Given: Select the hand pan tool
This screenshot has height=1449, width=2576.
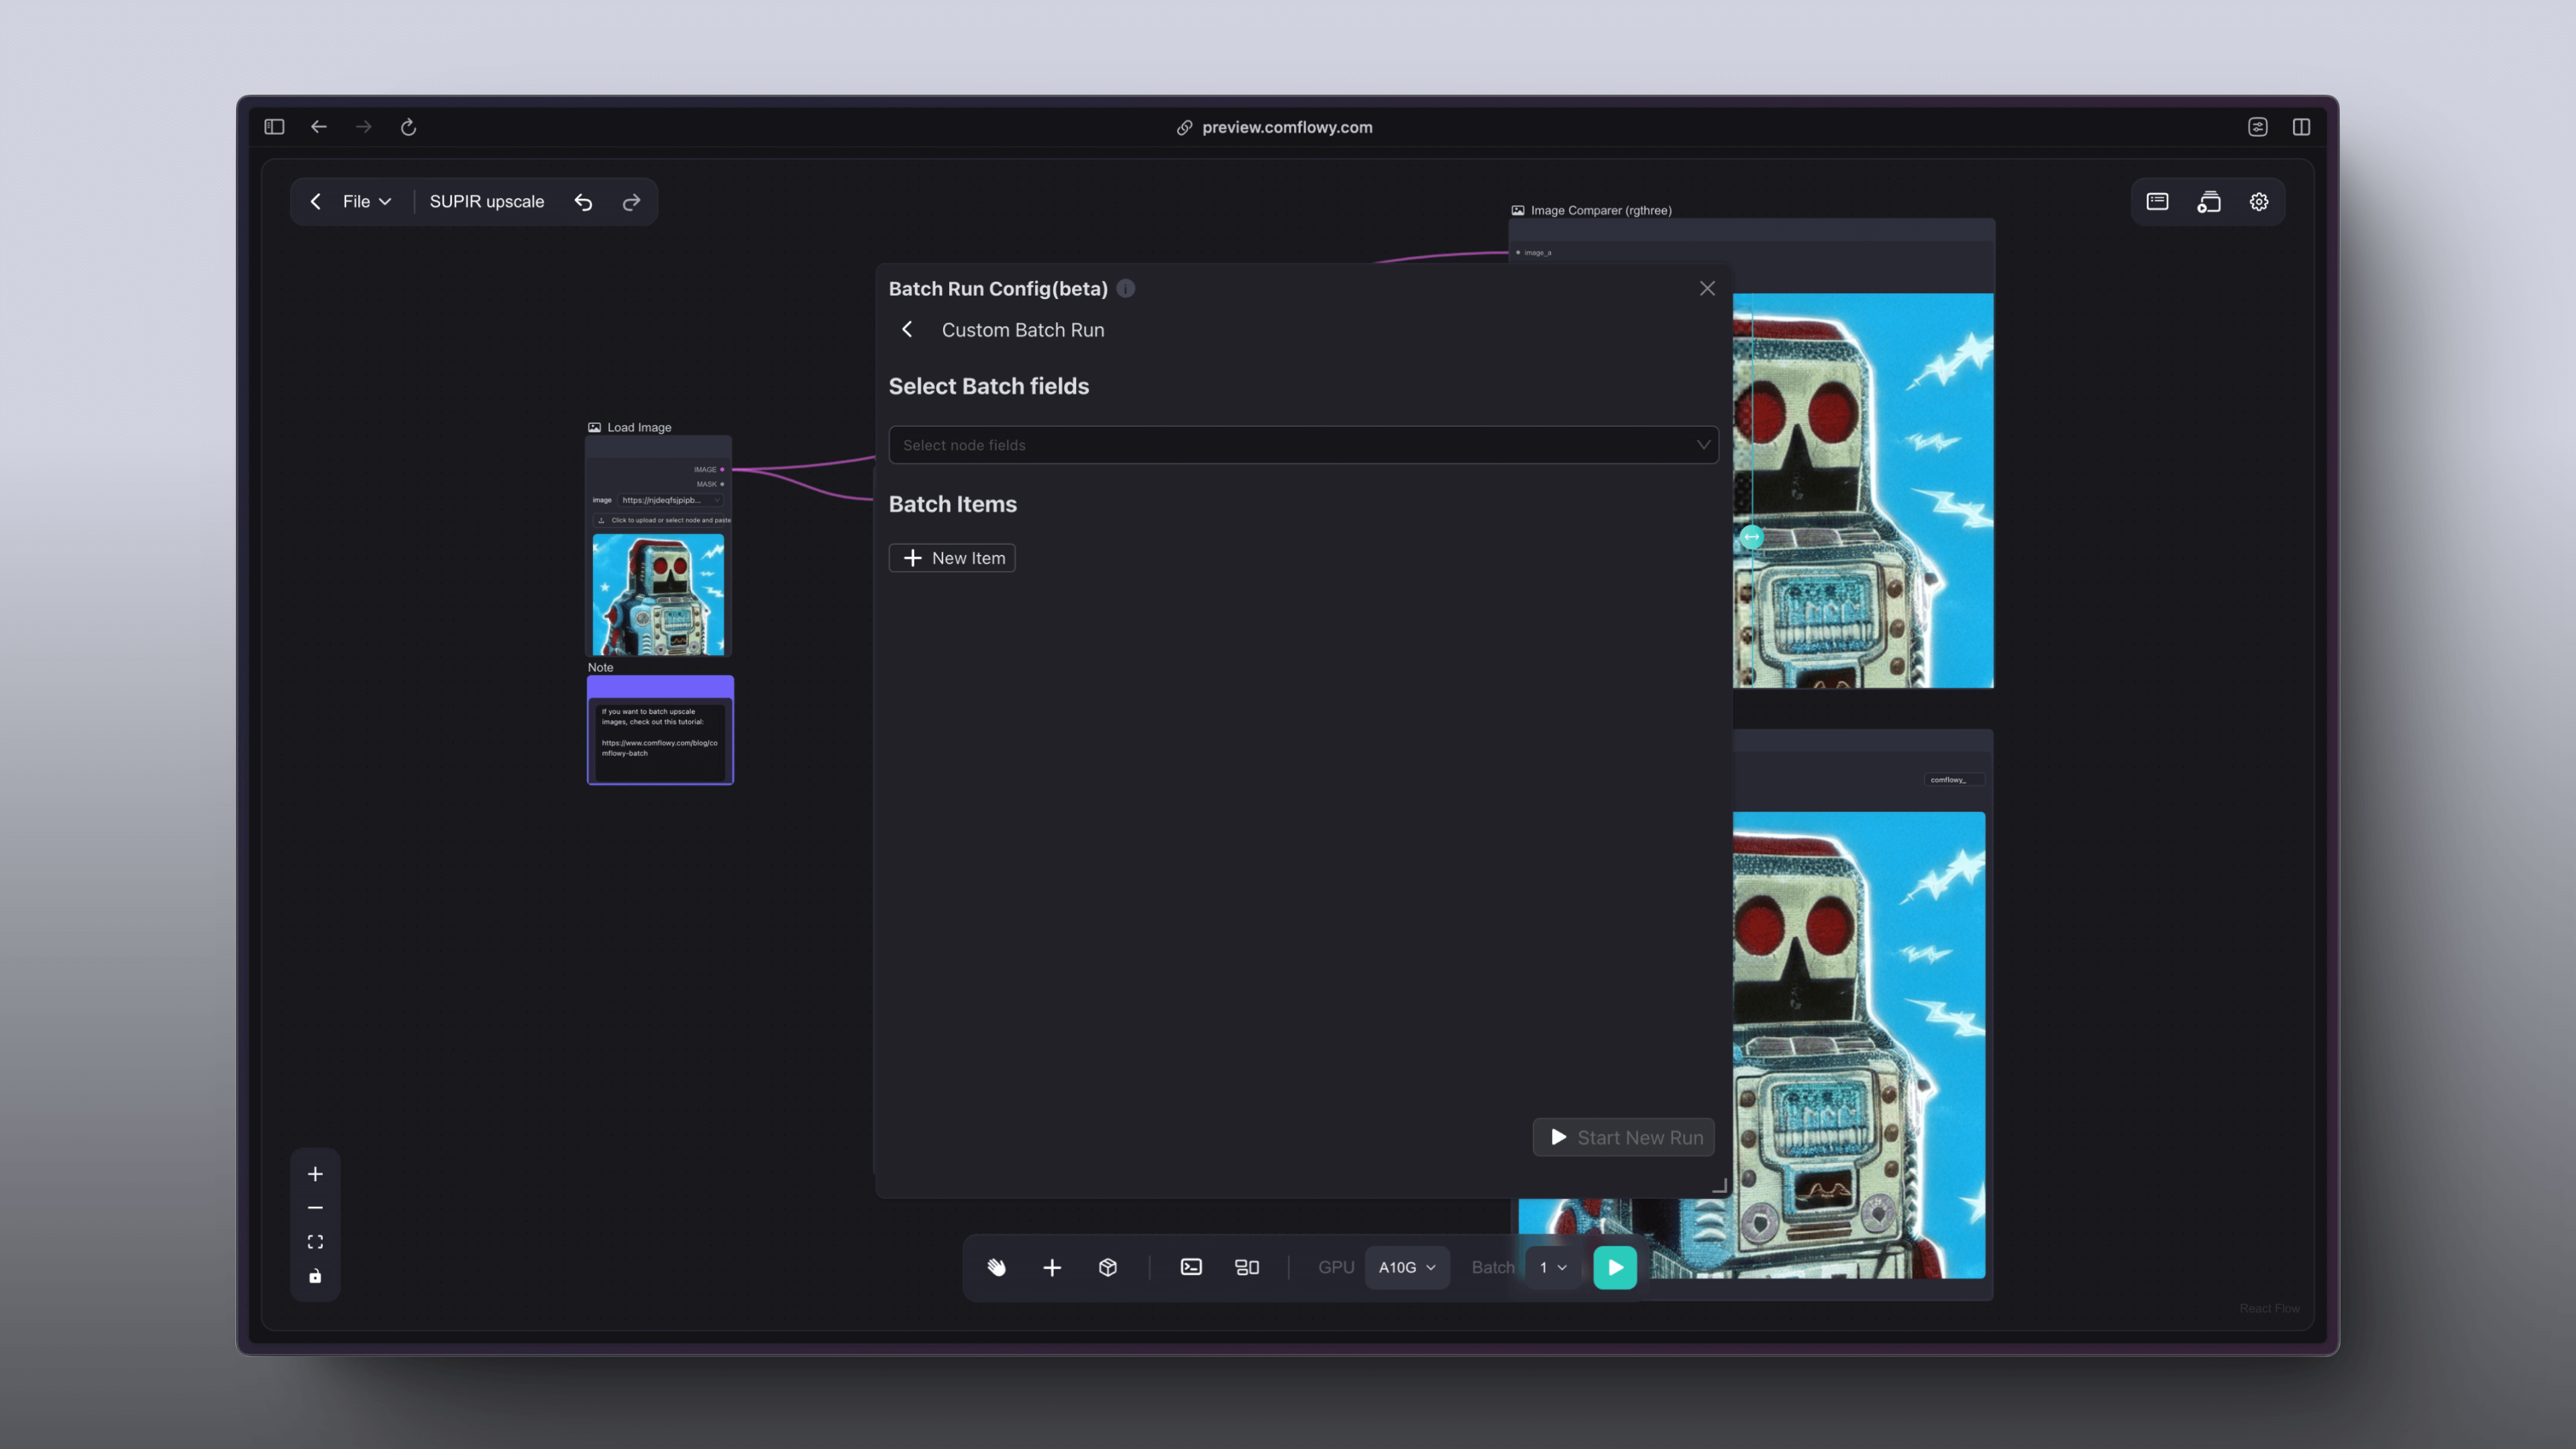Looking at the screenshot, I should (996, 1267).
